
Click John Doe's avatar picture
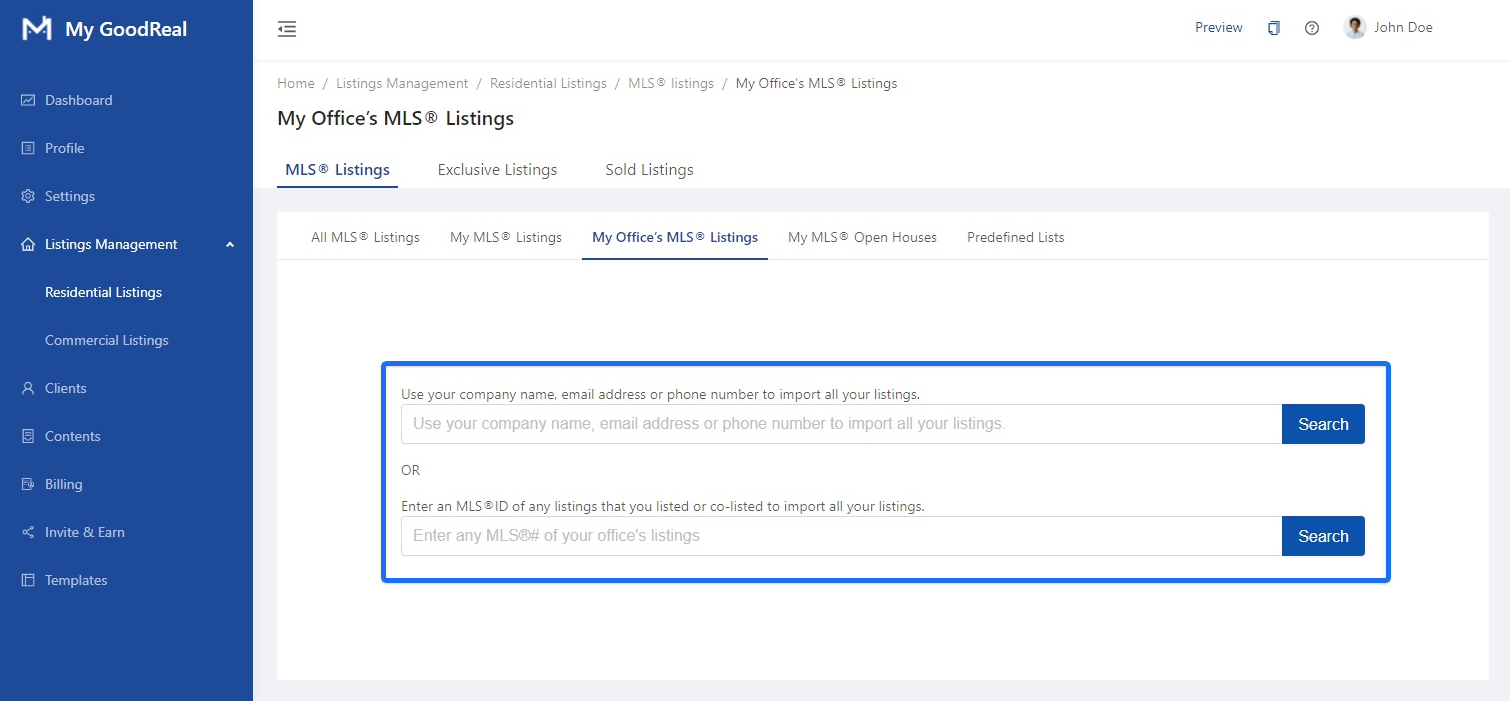(x=1355, y=28)
